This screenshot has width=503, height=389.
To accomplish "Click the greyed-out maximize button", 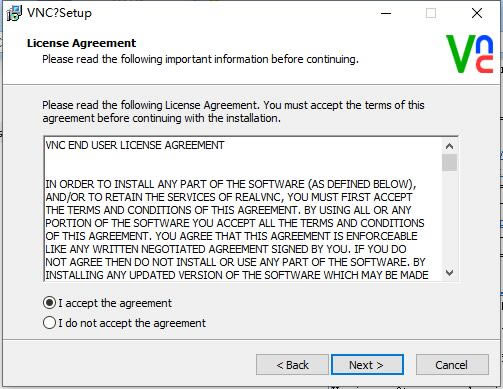I will tap(431, 13).
